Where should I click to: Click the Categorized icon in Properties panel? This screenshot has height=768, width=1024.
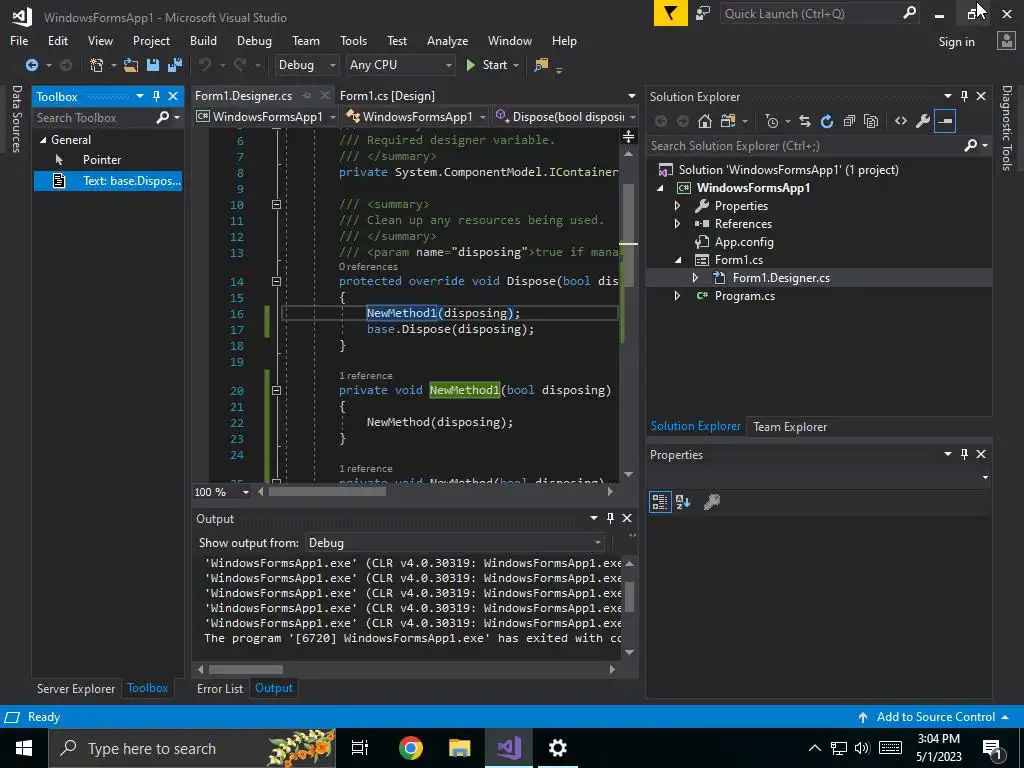(x=660, y=502)
